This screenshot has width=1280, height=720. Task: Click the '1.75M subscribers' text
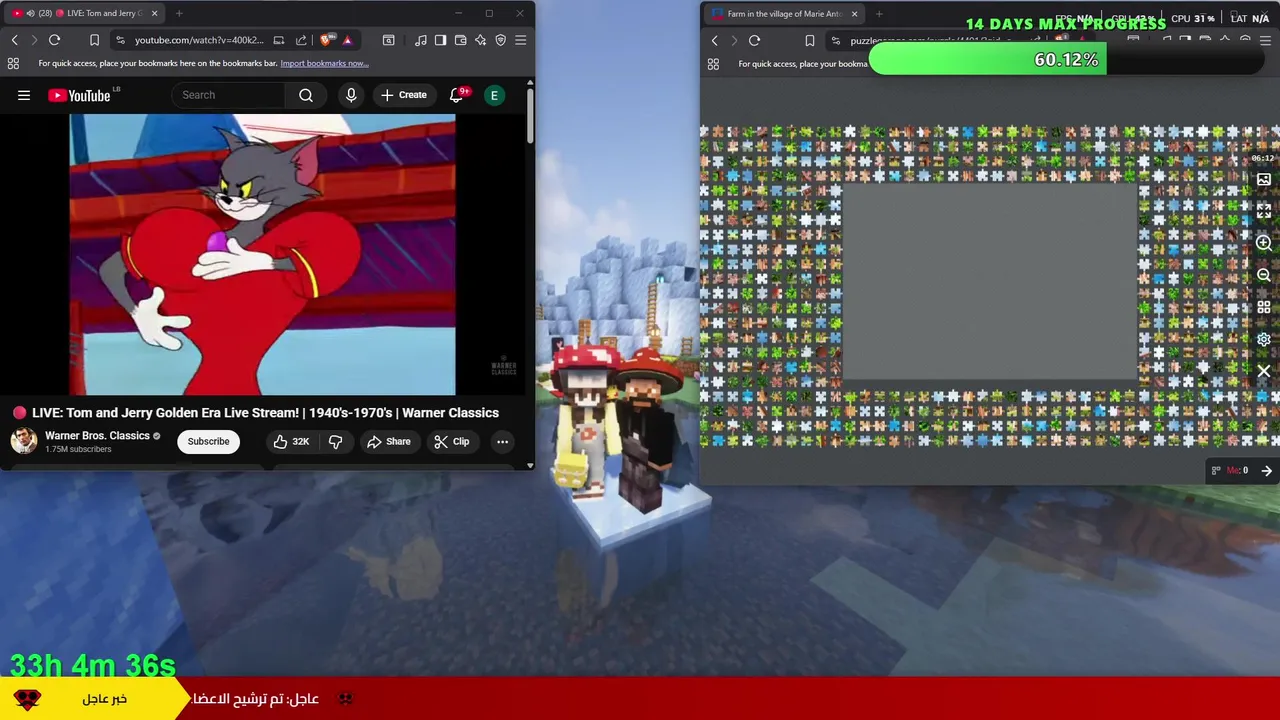(x=78, y=449)
